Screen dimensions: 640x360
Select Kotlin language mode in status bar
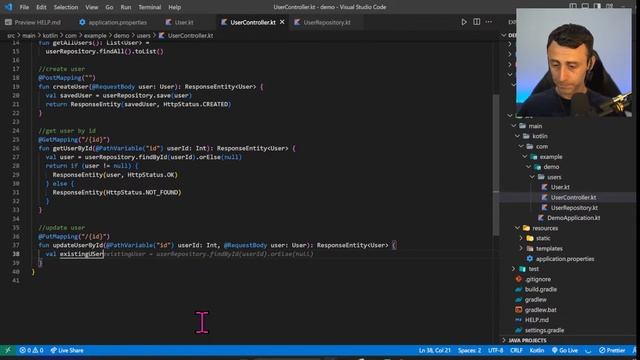click(x=536, y=350)
